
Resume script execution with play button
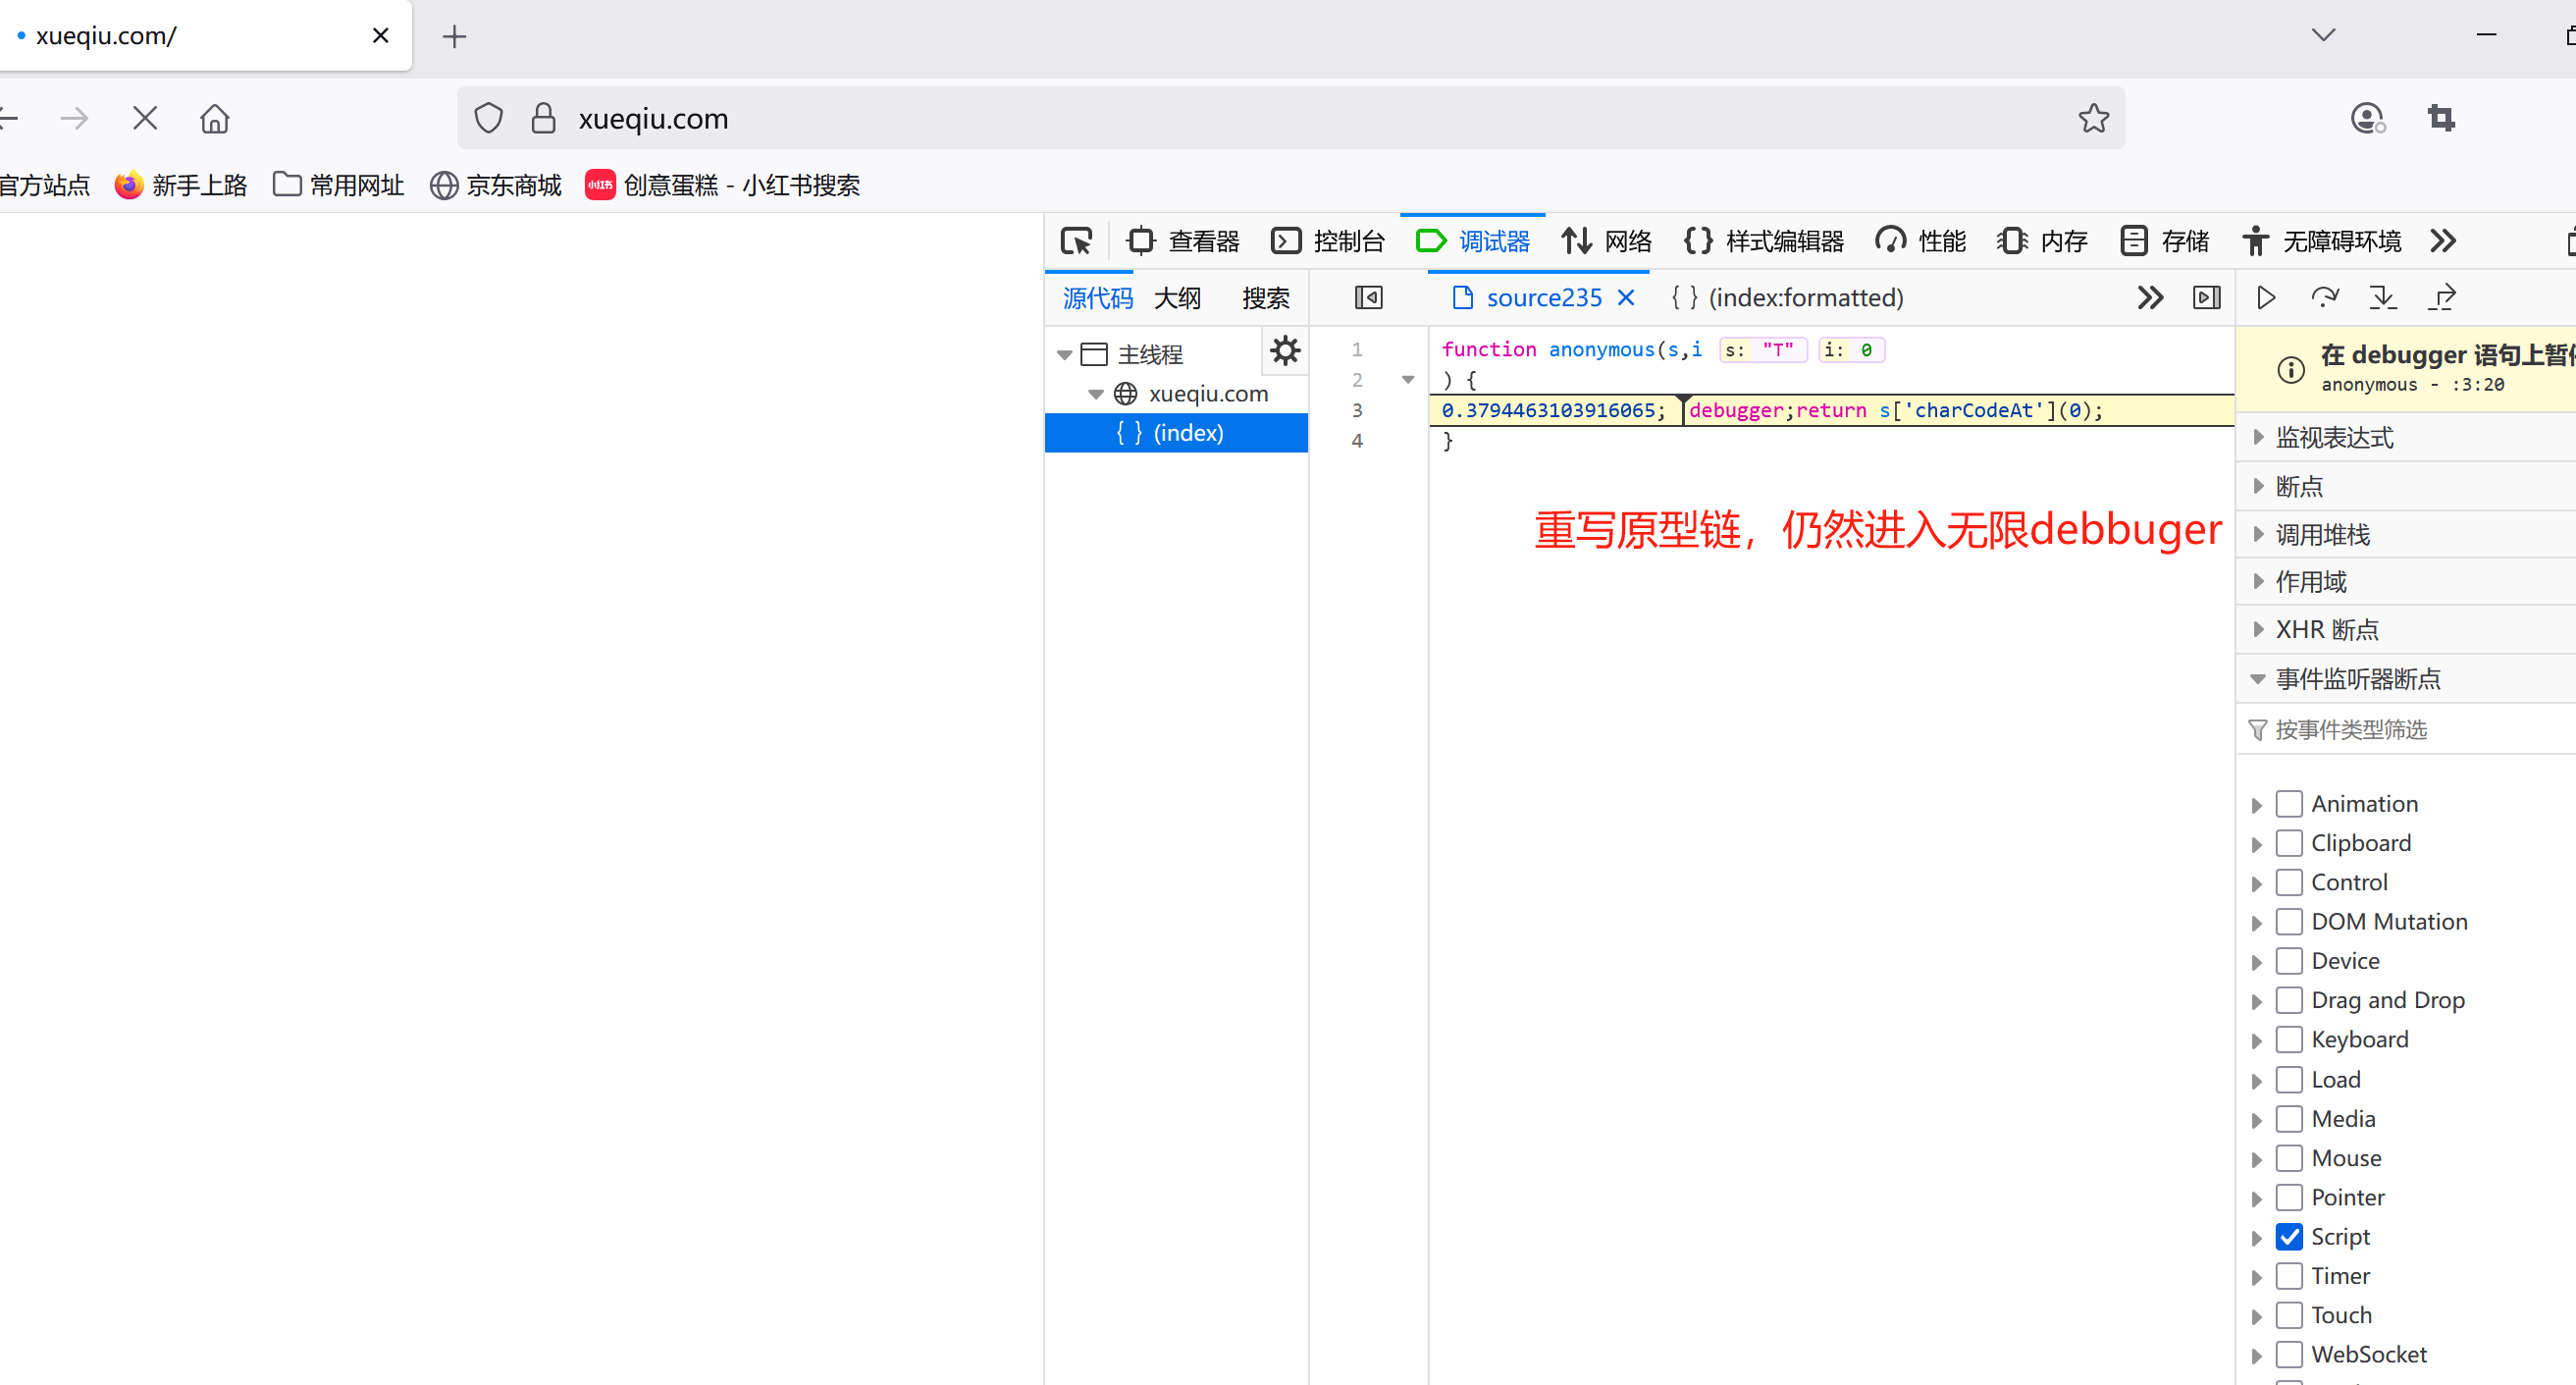2266,297
